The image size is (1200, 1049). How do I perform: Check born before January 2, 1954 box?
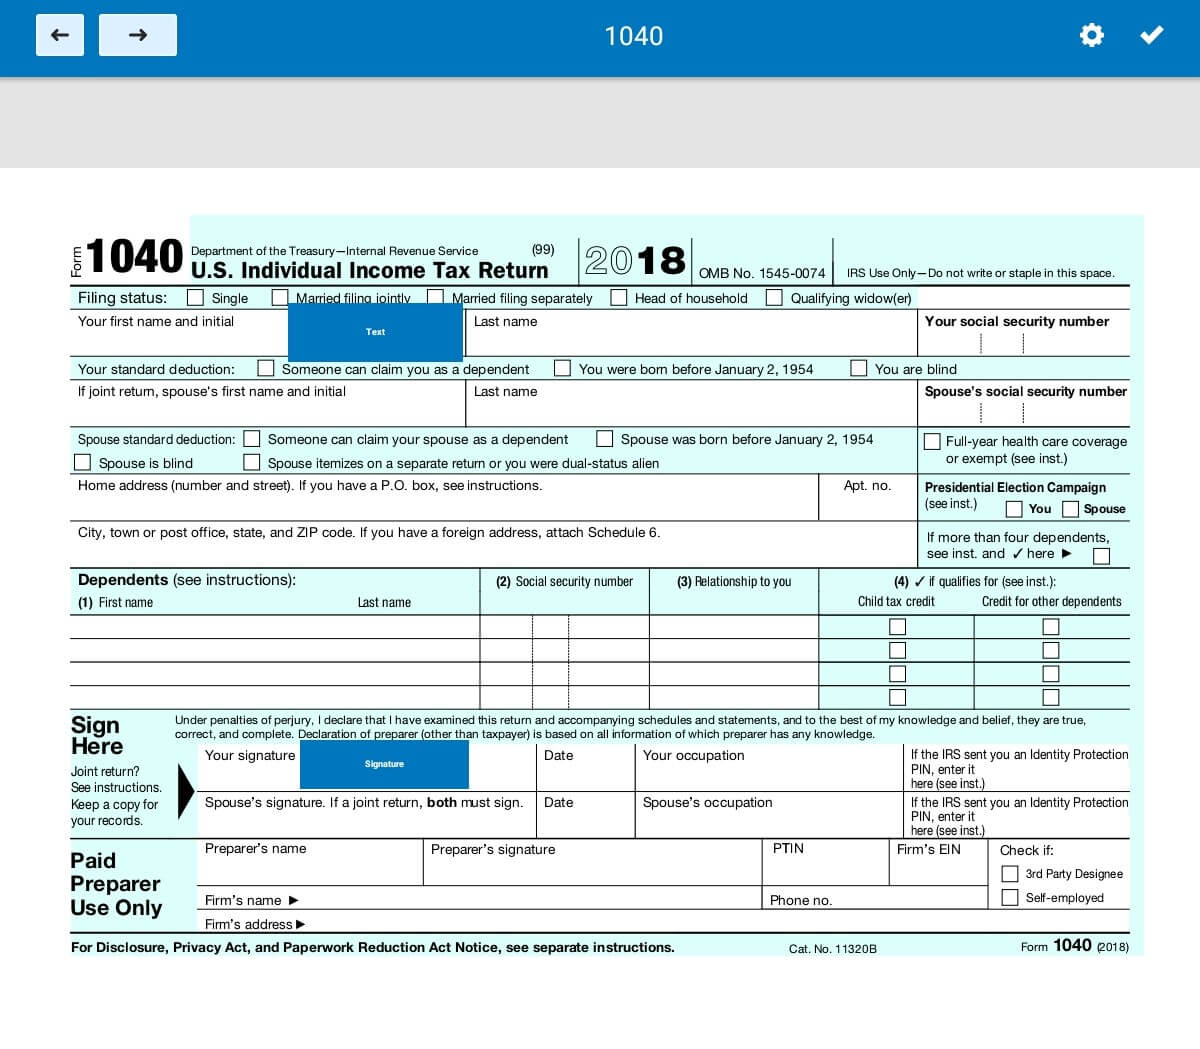(x=563, y=368)
